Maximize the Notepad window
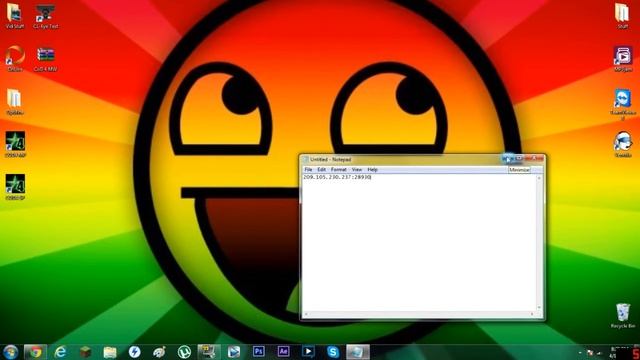Viewport: 640px width, 360px height. pyautogui.click(x=519, y=158)
